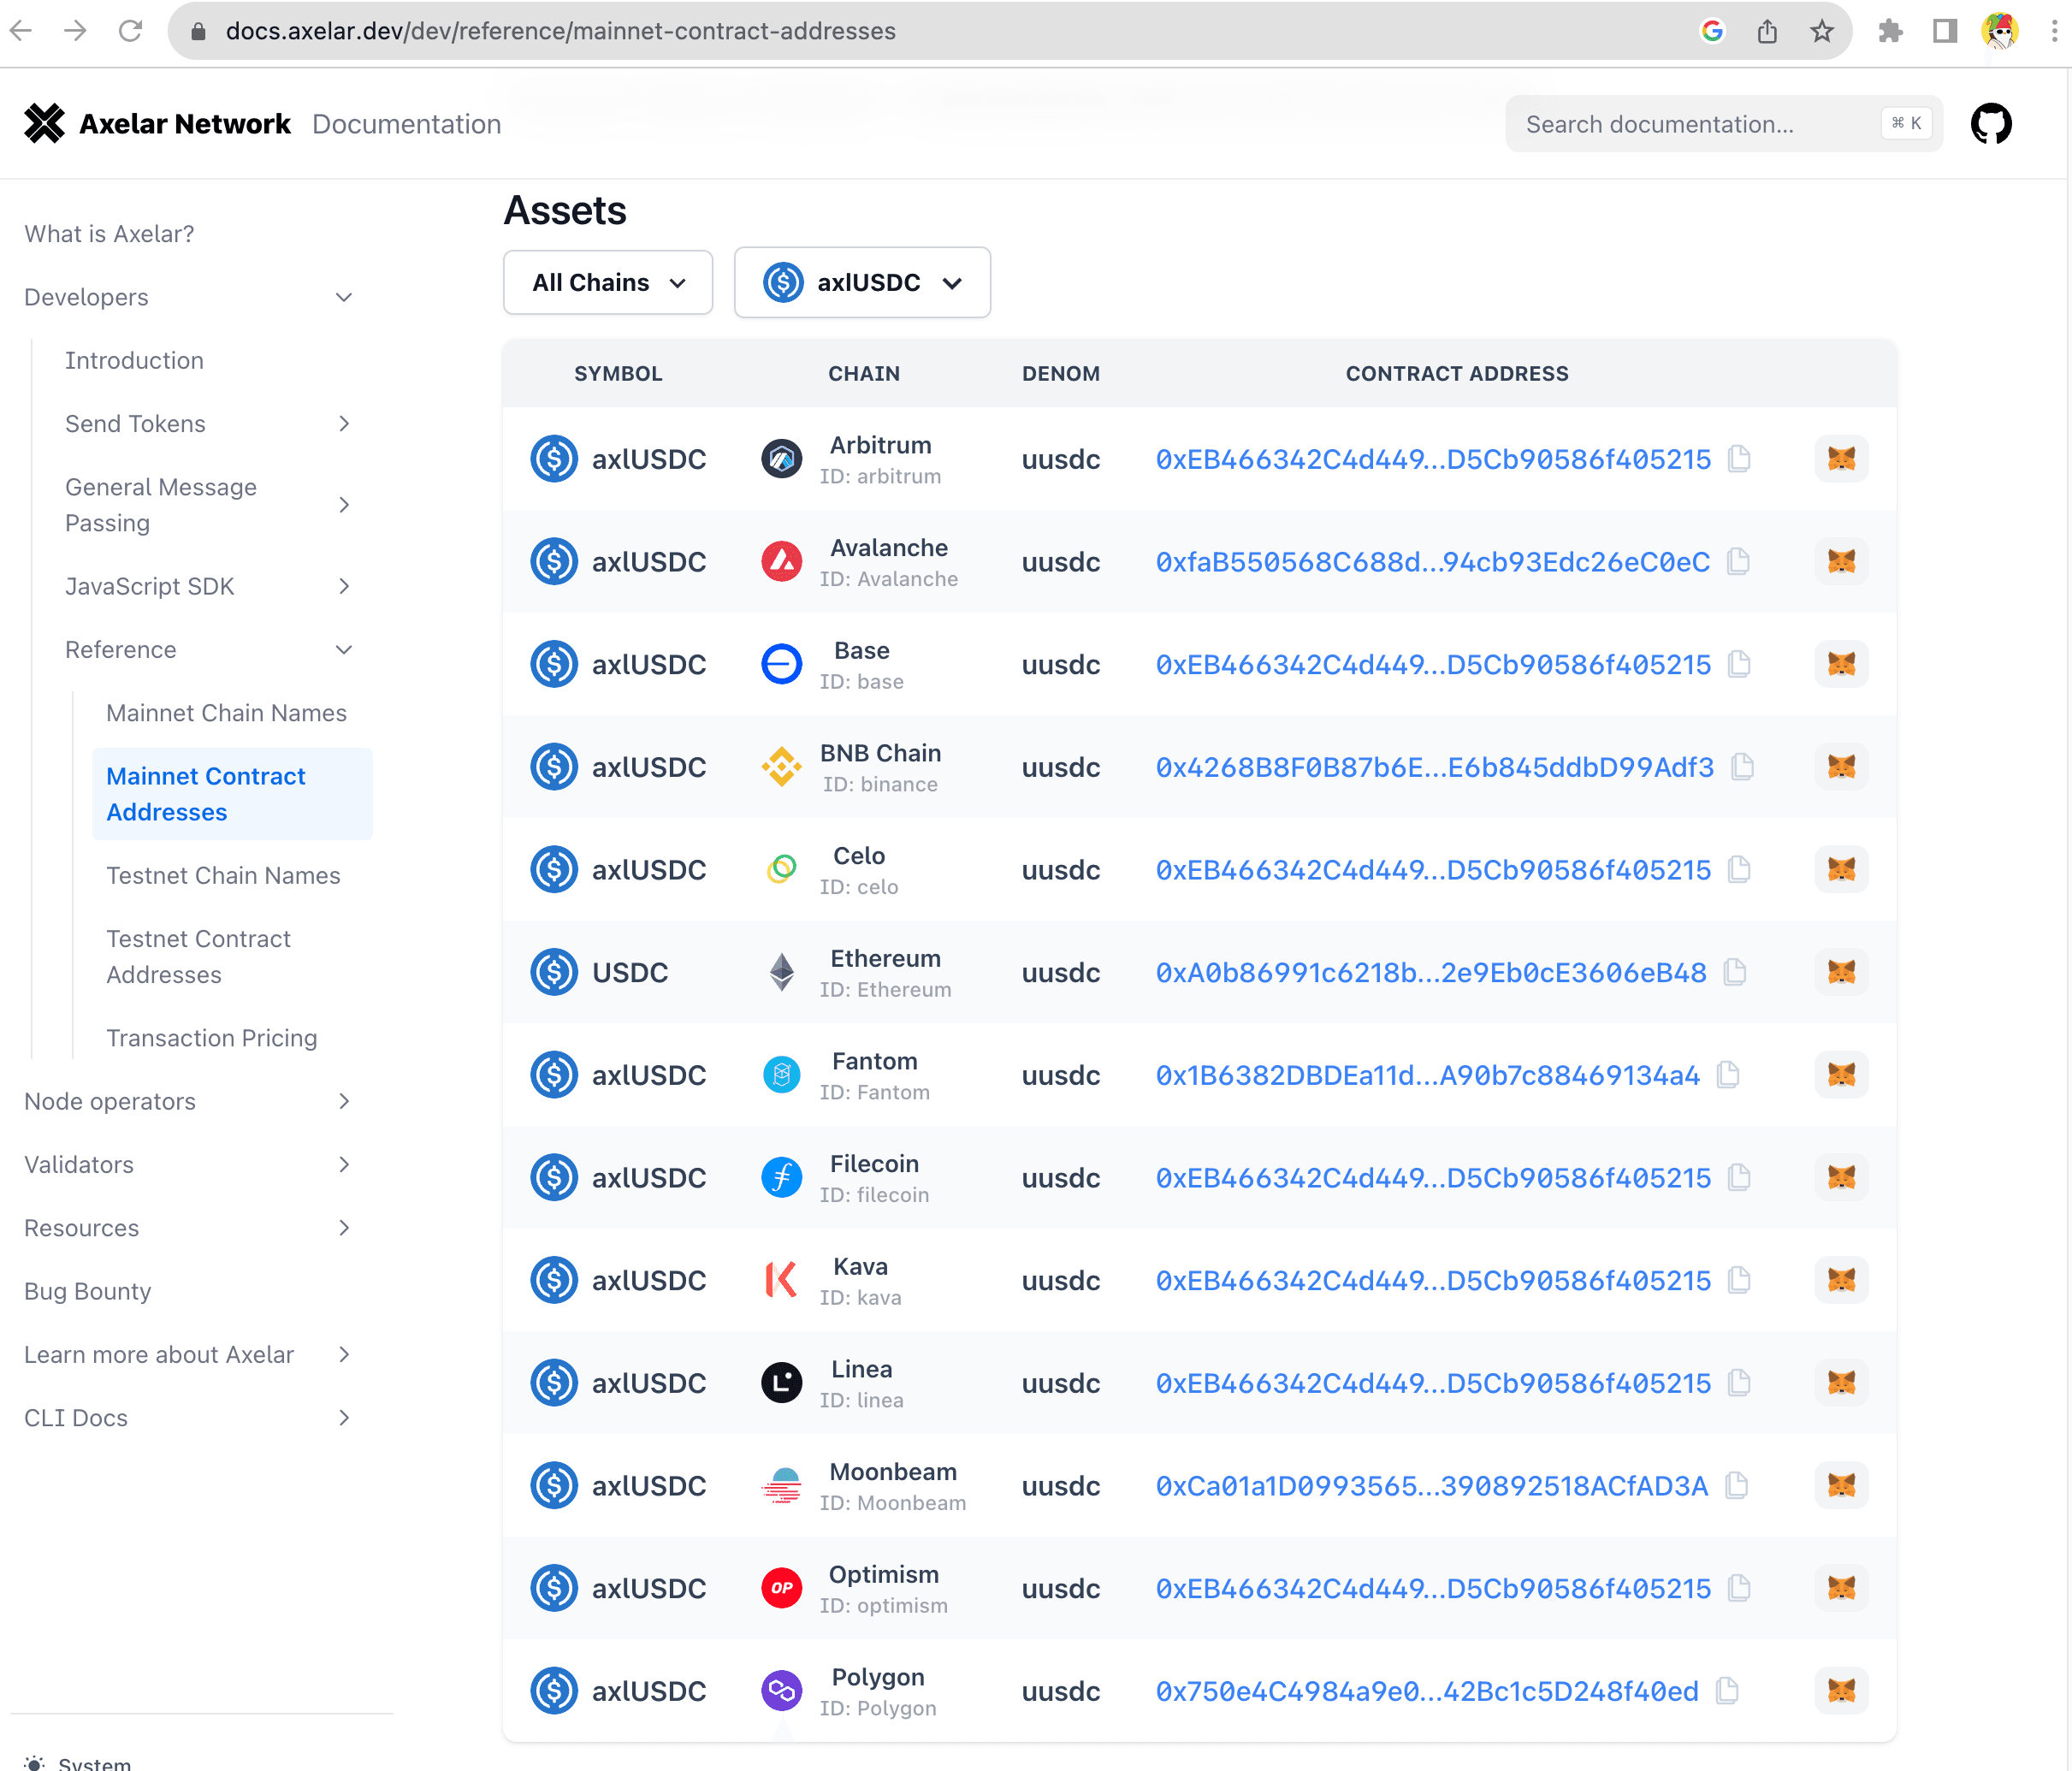Open the Transaction Pricing page
The height and width of the screenshot is (1771, 2072).
[211, 1038]
